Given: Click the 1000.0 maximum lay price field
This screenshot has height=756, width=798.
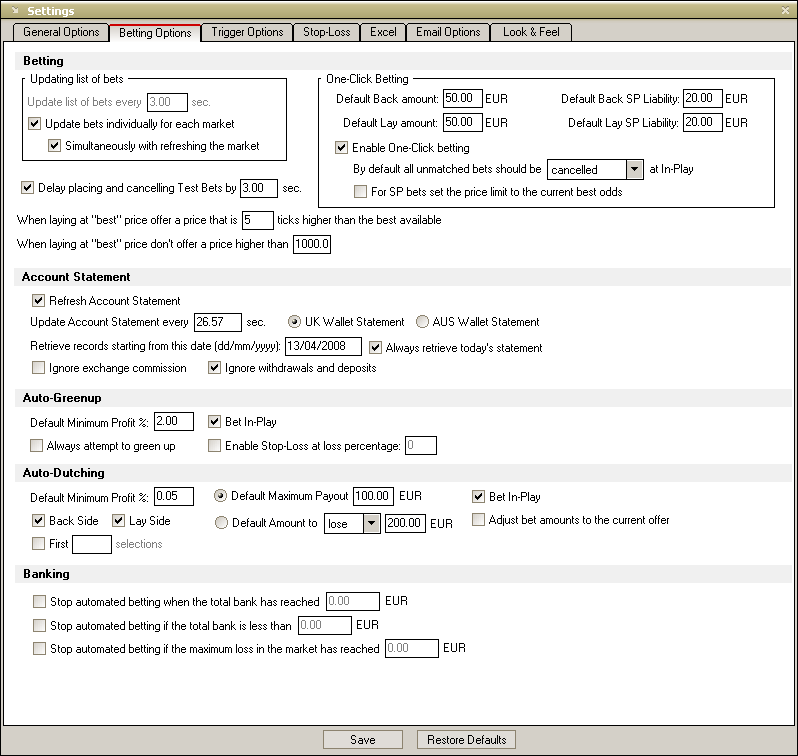Looking at the screenshot, I should (312, 244).
